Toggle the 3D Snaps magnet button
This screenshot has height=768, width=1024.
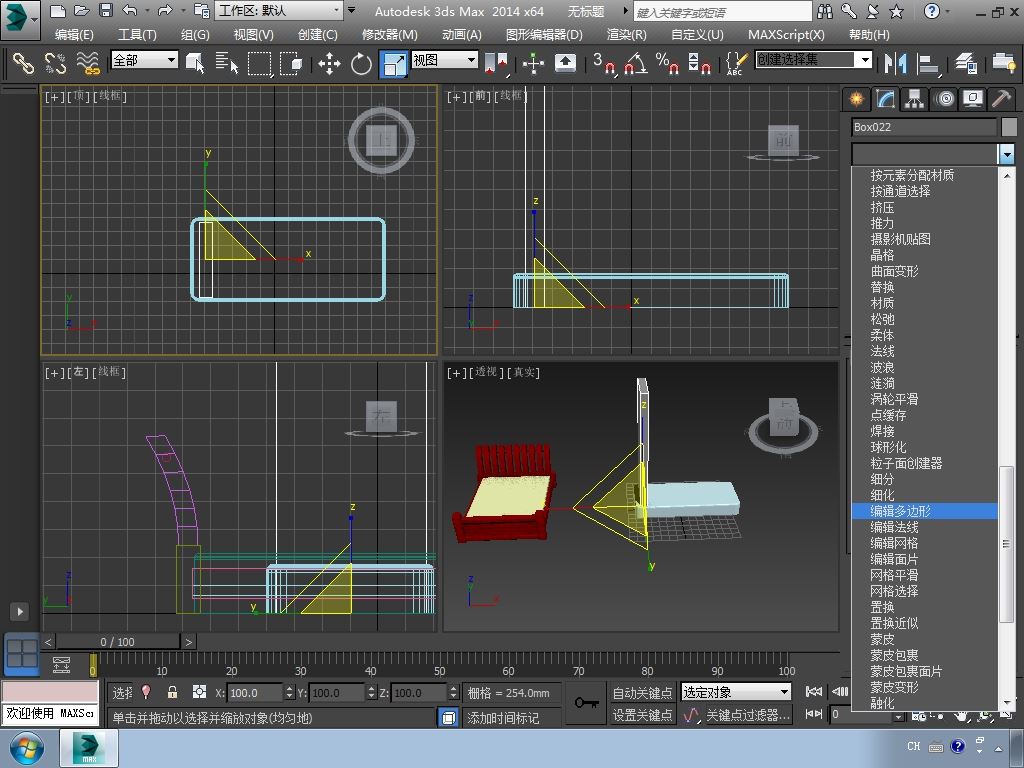point(604,63)
